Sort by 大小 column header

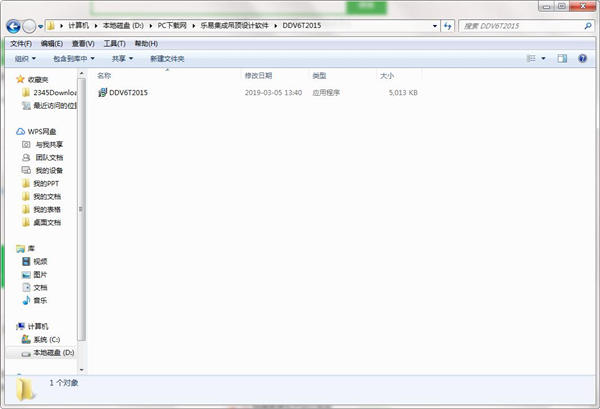(x=399, y=76)
